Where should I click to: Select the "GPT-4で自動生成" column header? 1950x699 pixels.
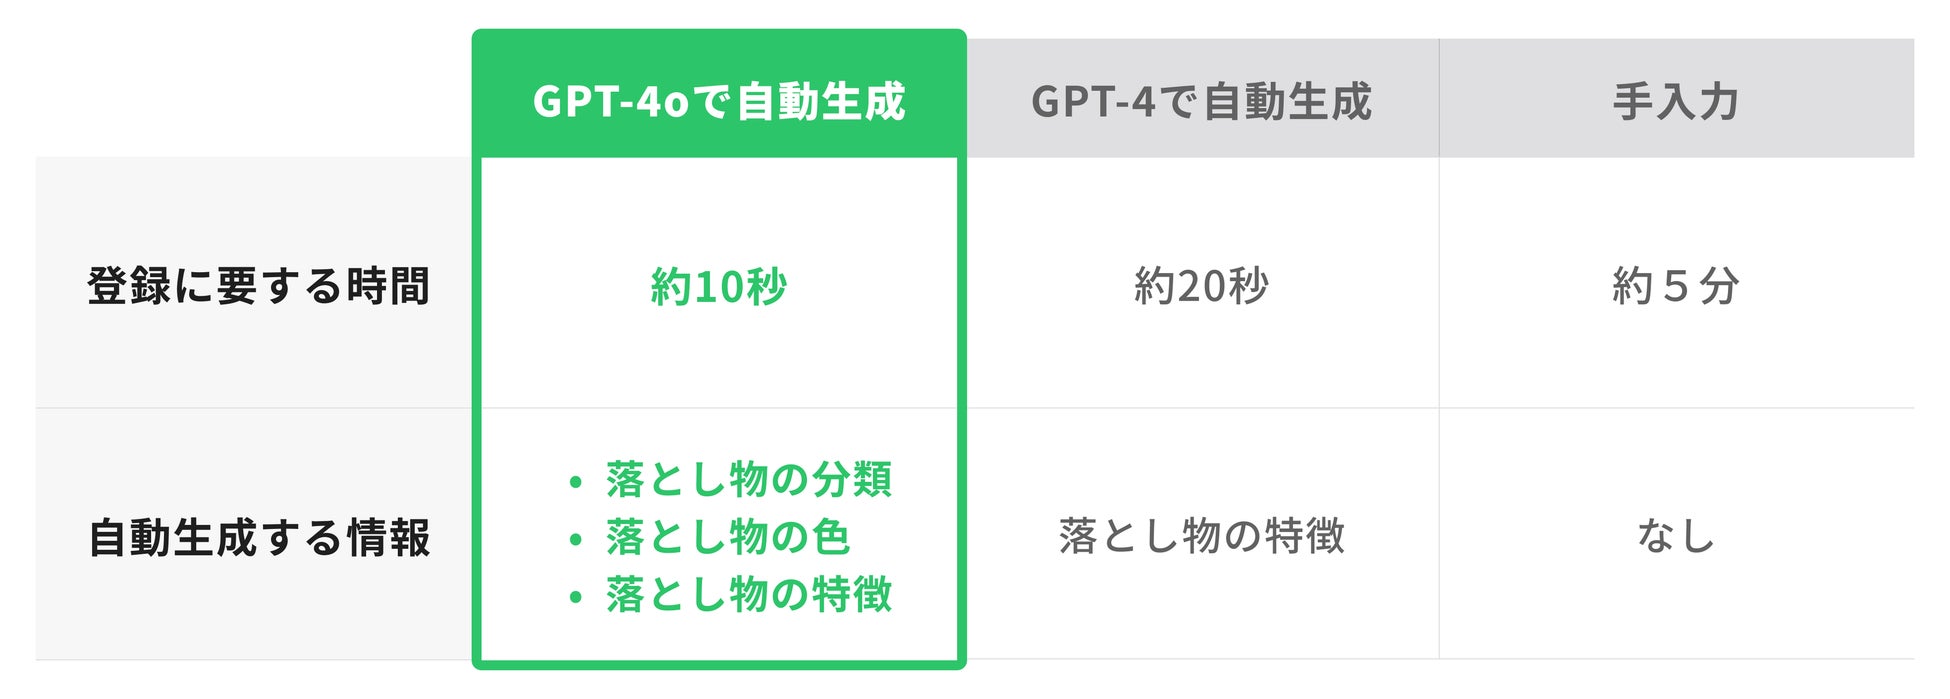coord(1201,101)
